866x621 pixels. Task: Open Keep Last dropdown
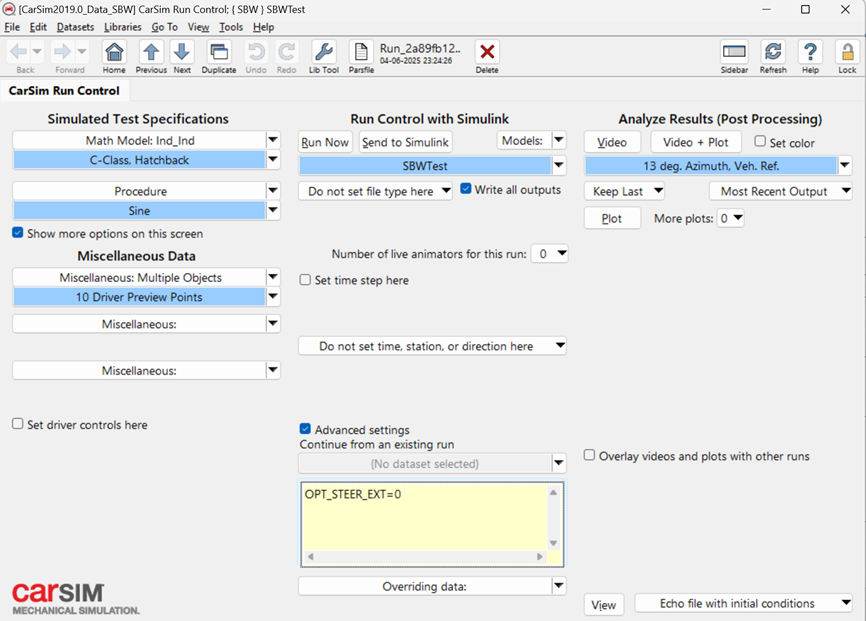pyautogui.click(x=625, y=191)
